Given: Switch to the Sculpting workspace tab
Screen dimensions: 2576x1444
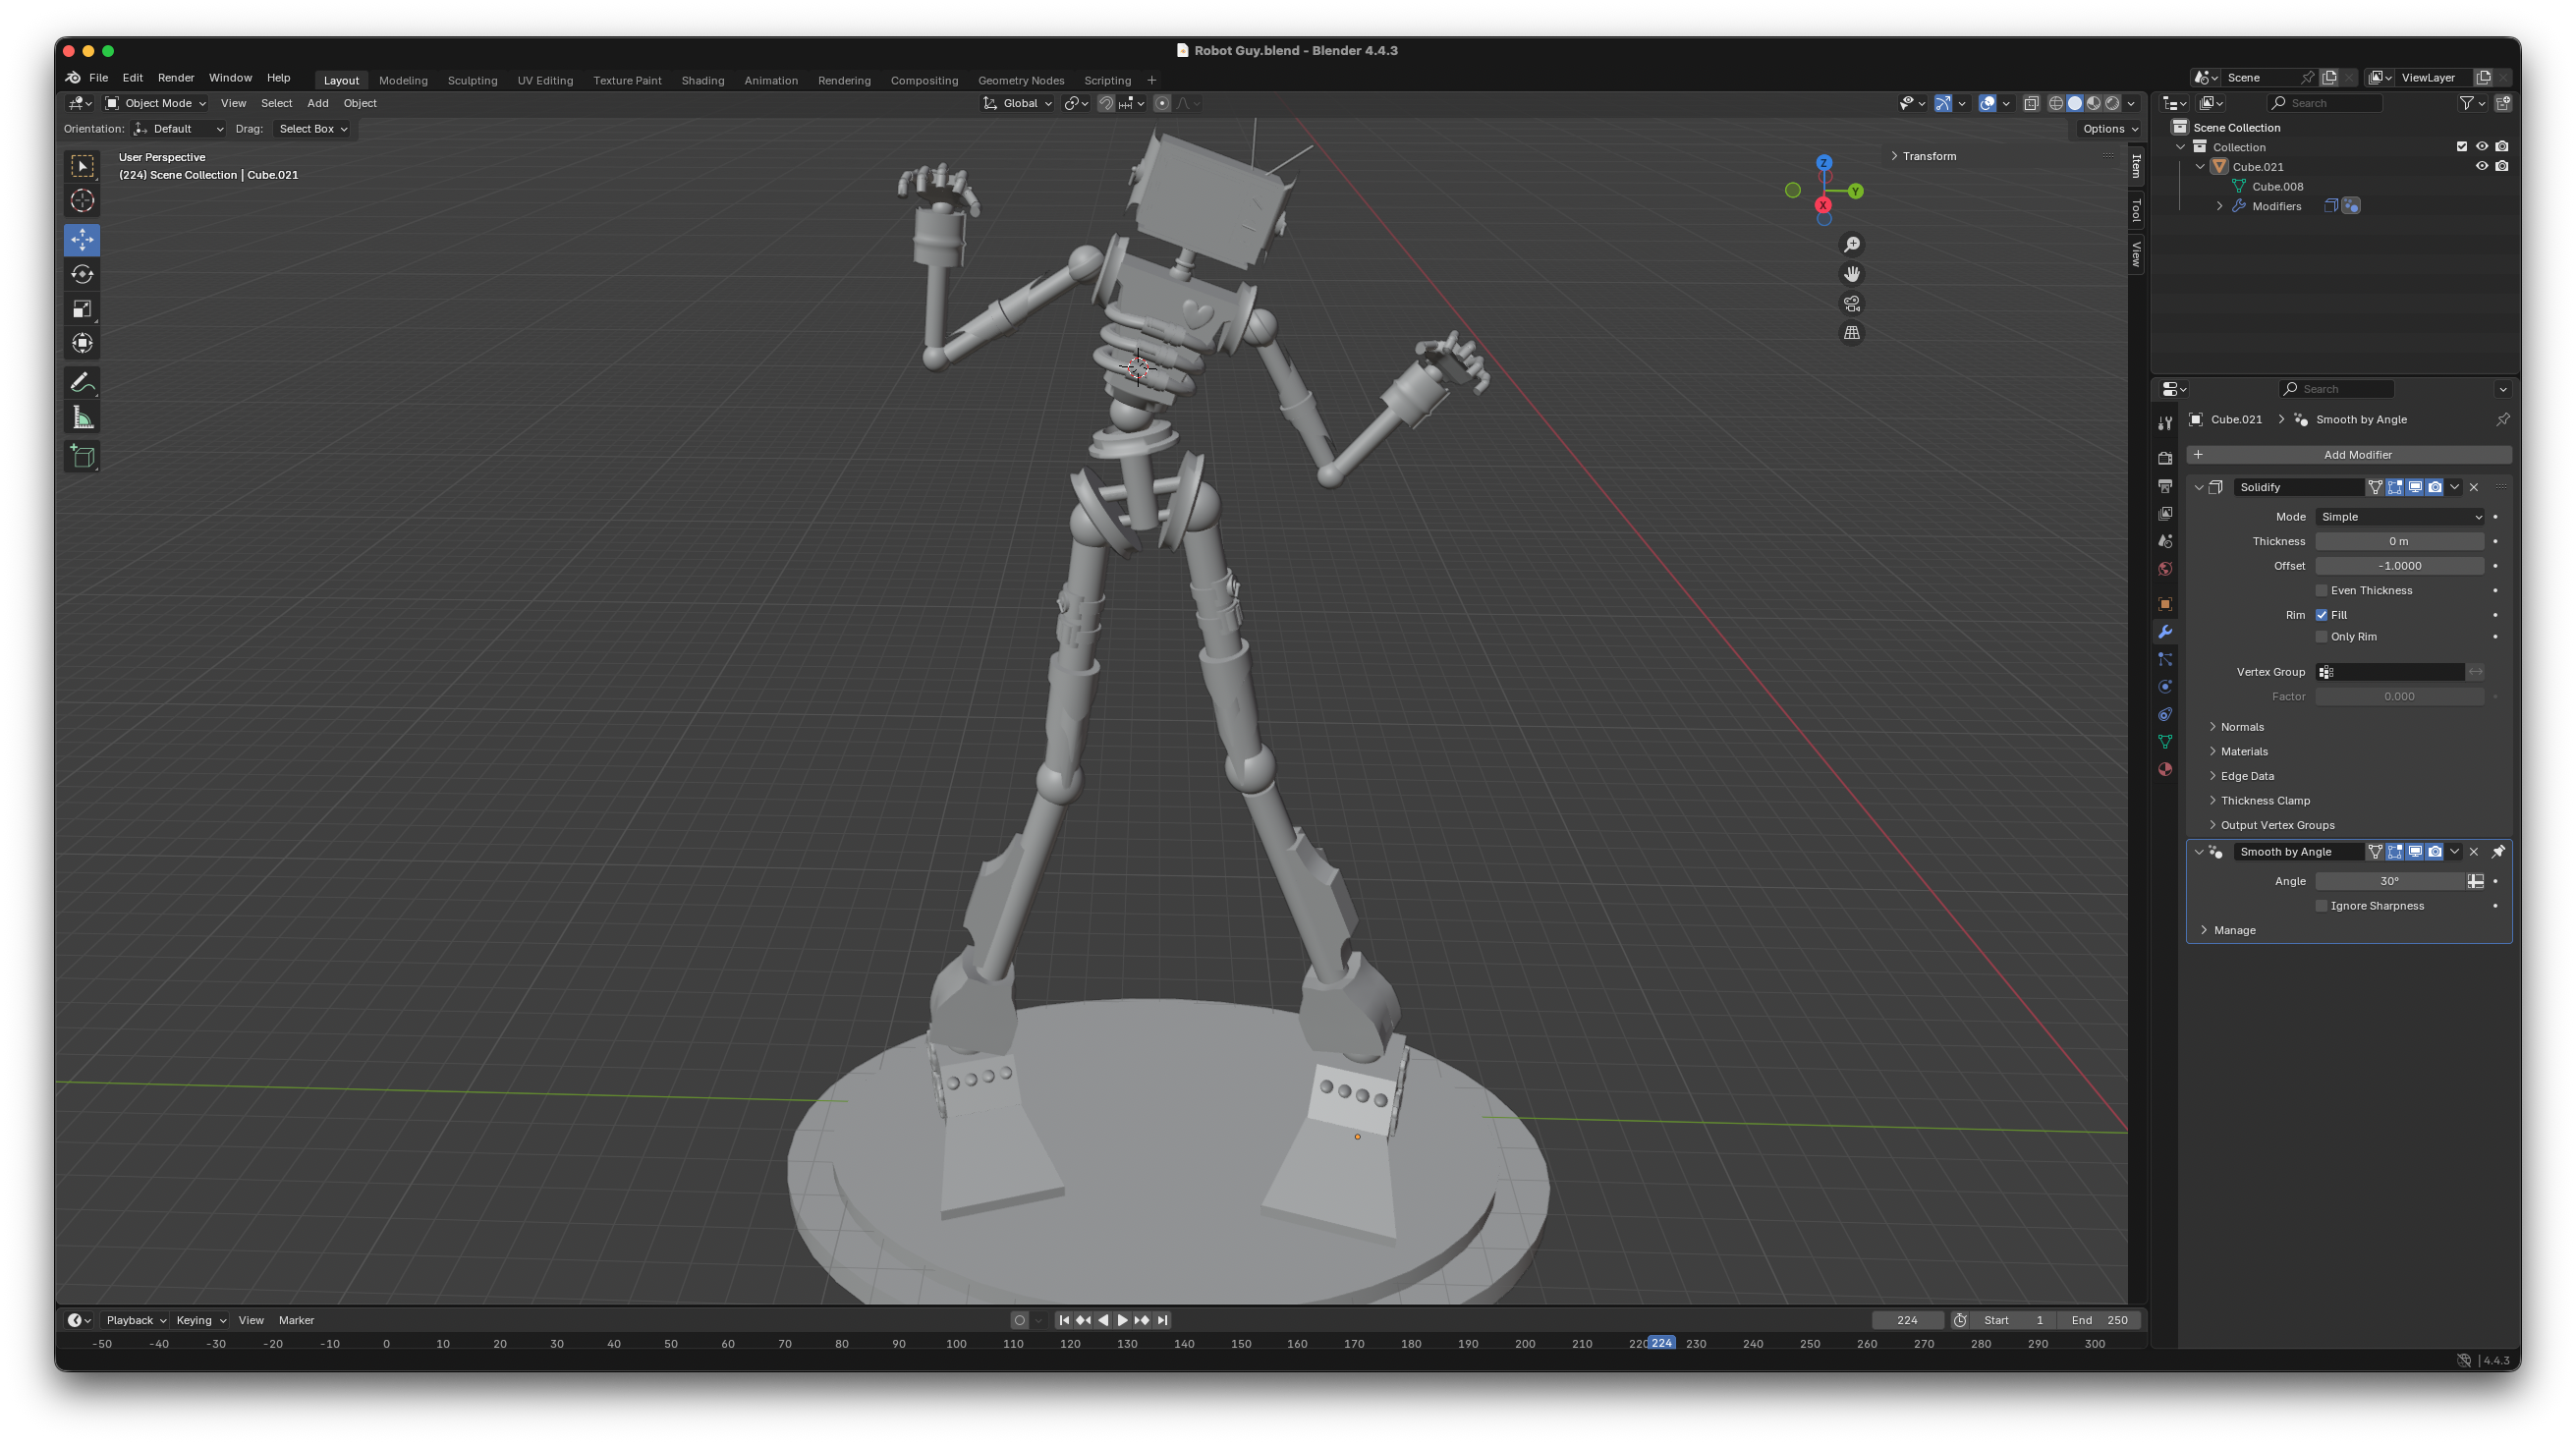Looking at the screenshot, I should click(x=472, y=80).
